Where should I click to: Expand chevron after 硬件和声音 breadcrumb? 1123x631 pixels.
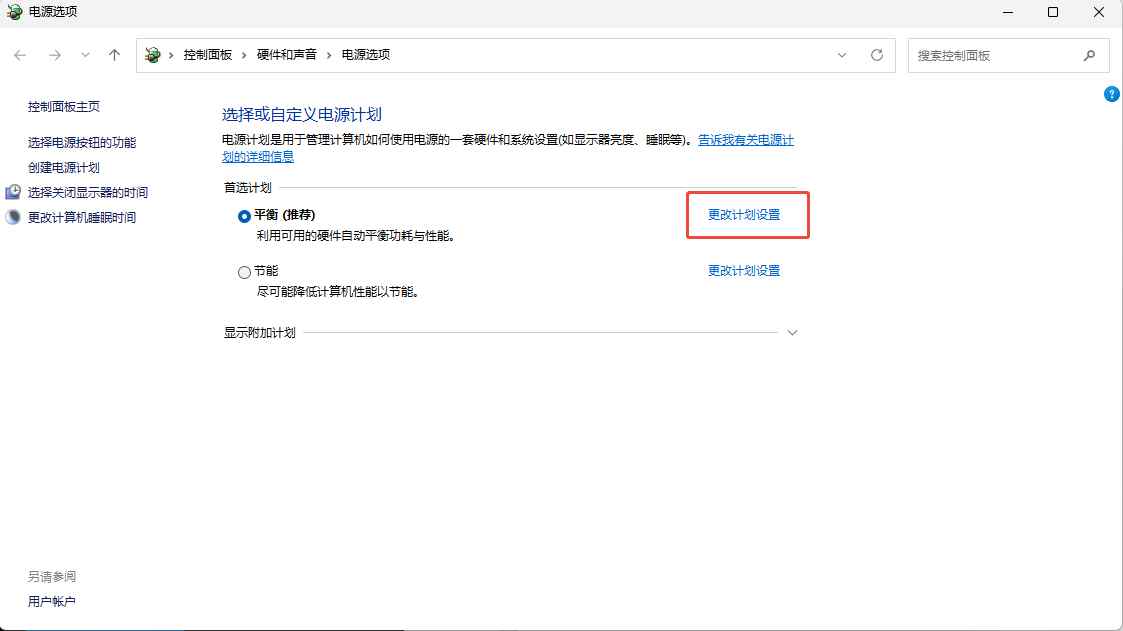coord(329,55)
